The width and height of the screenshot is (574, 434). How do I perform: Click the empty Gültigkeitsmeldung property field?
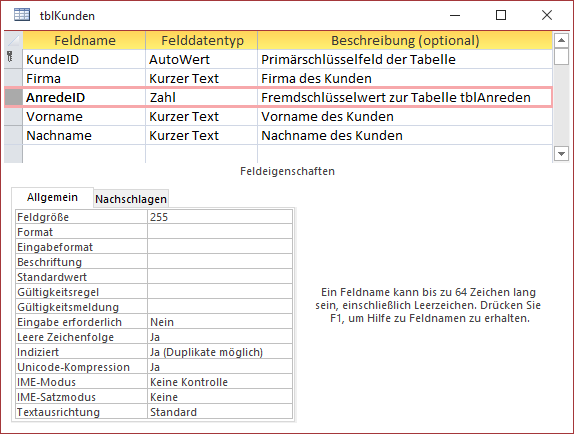tap(220, 307)
